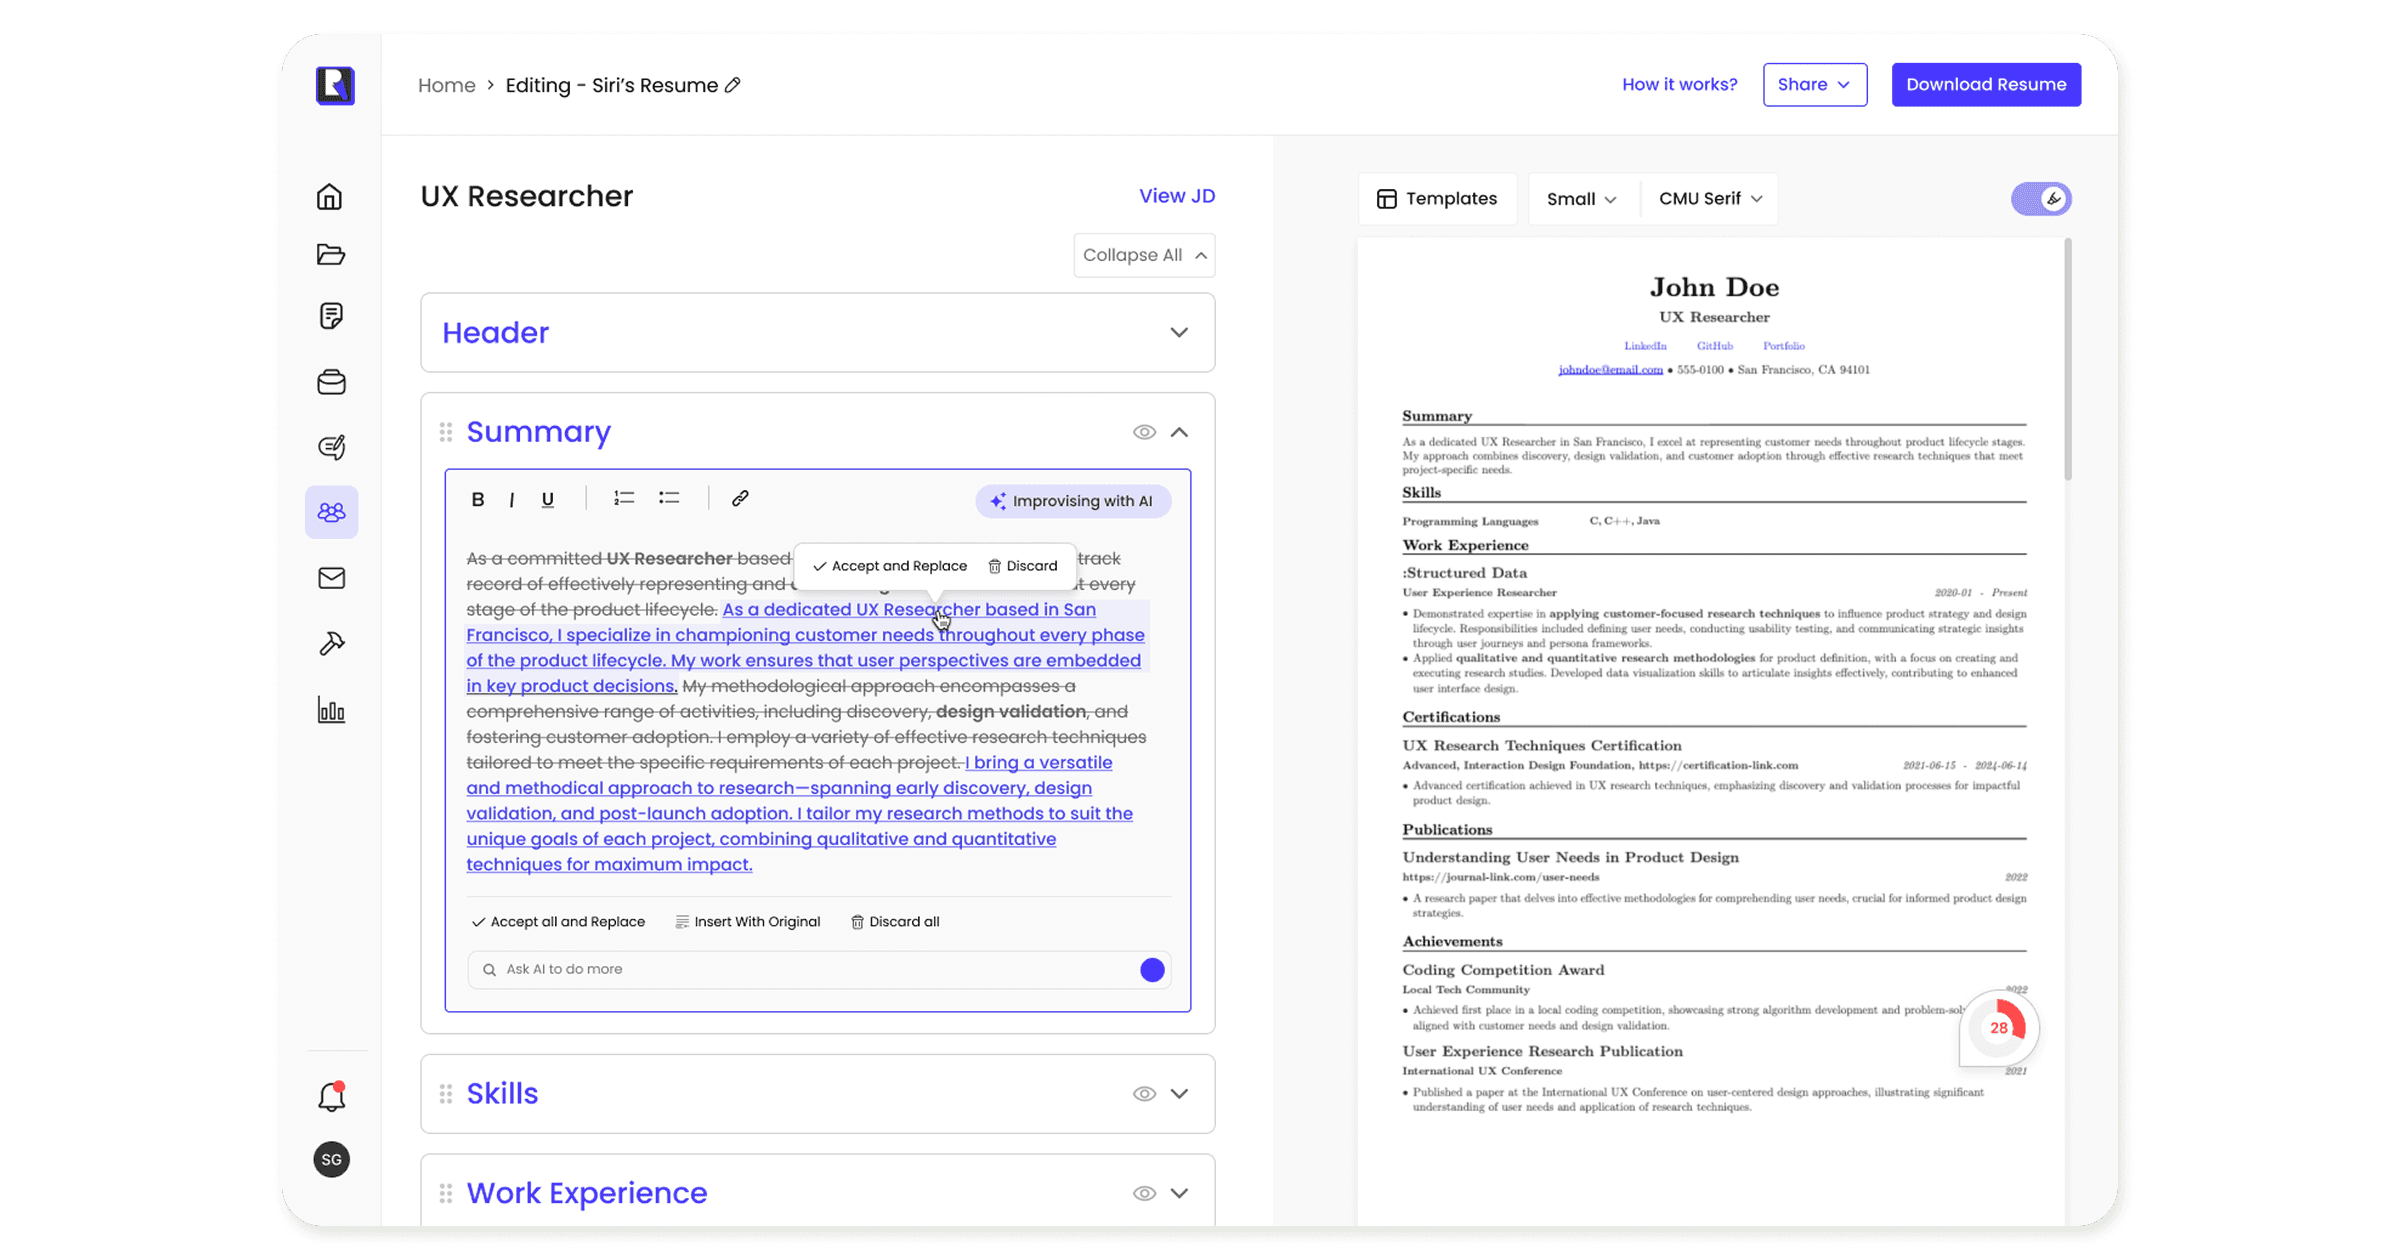Viewport: 2400px width, 1260px height.
Task: Toggle italic formatting
Action: point(512,499)
